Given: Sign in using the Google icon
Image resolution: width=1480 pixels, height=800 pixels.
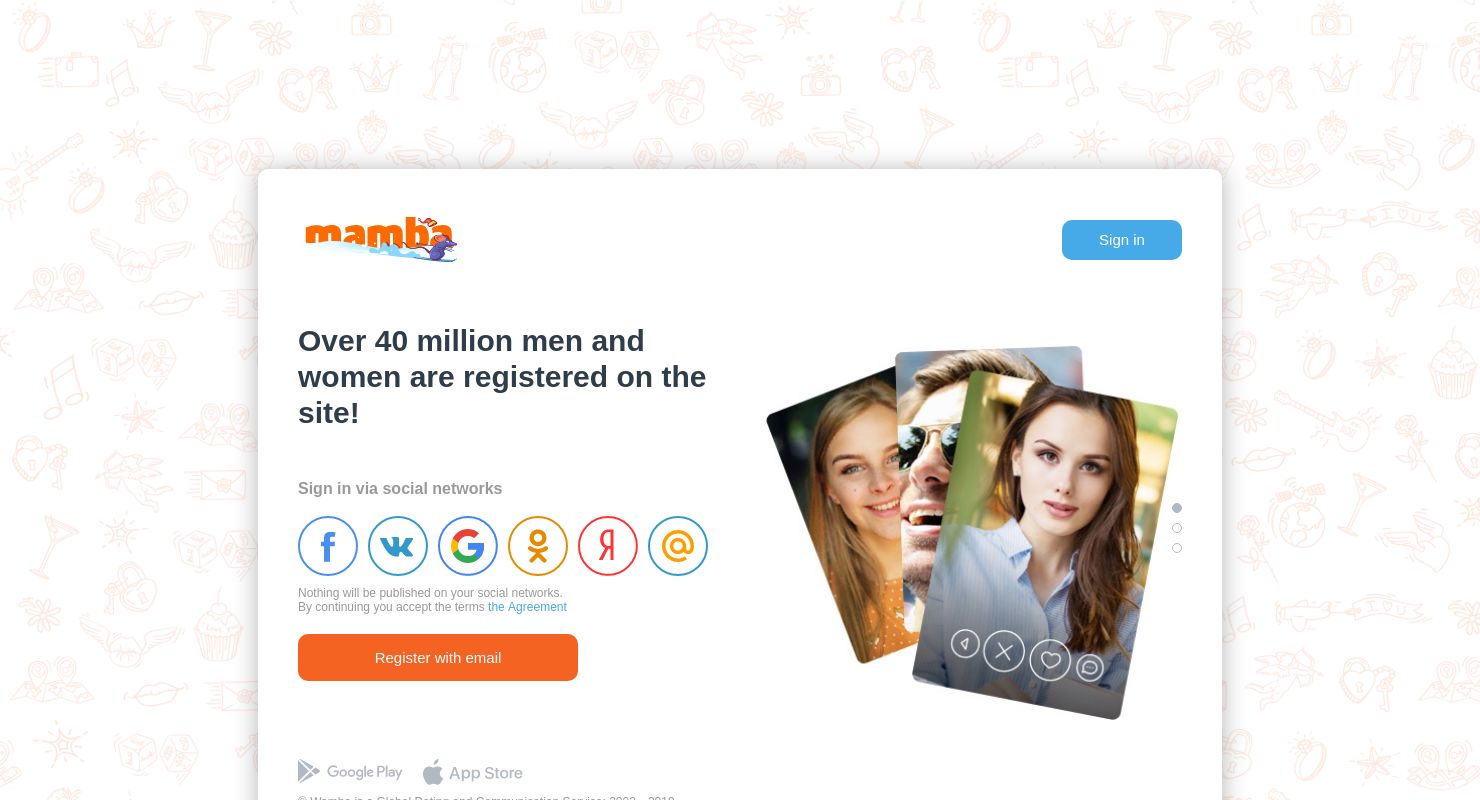Looking at the screenshot, I should (x=468, y=546).
